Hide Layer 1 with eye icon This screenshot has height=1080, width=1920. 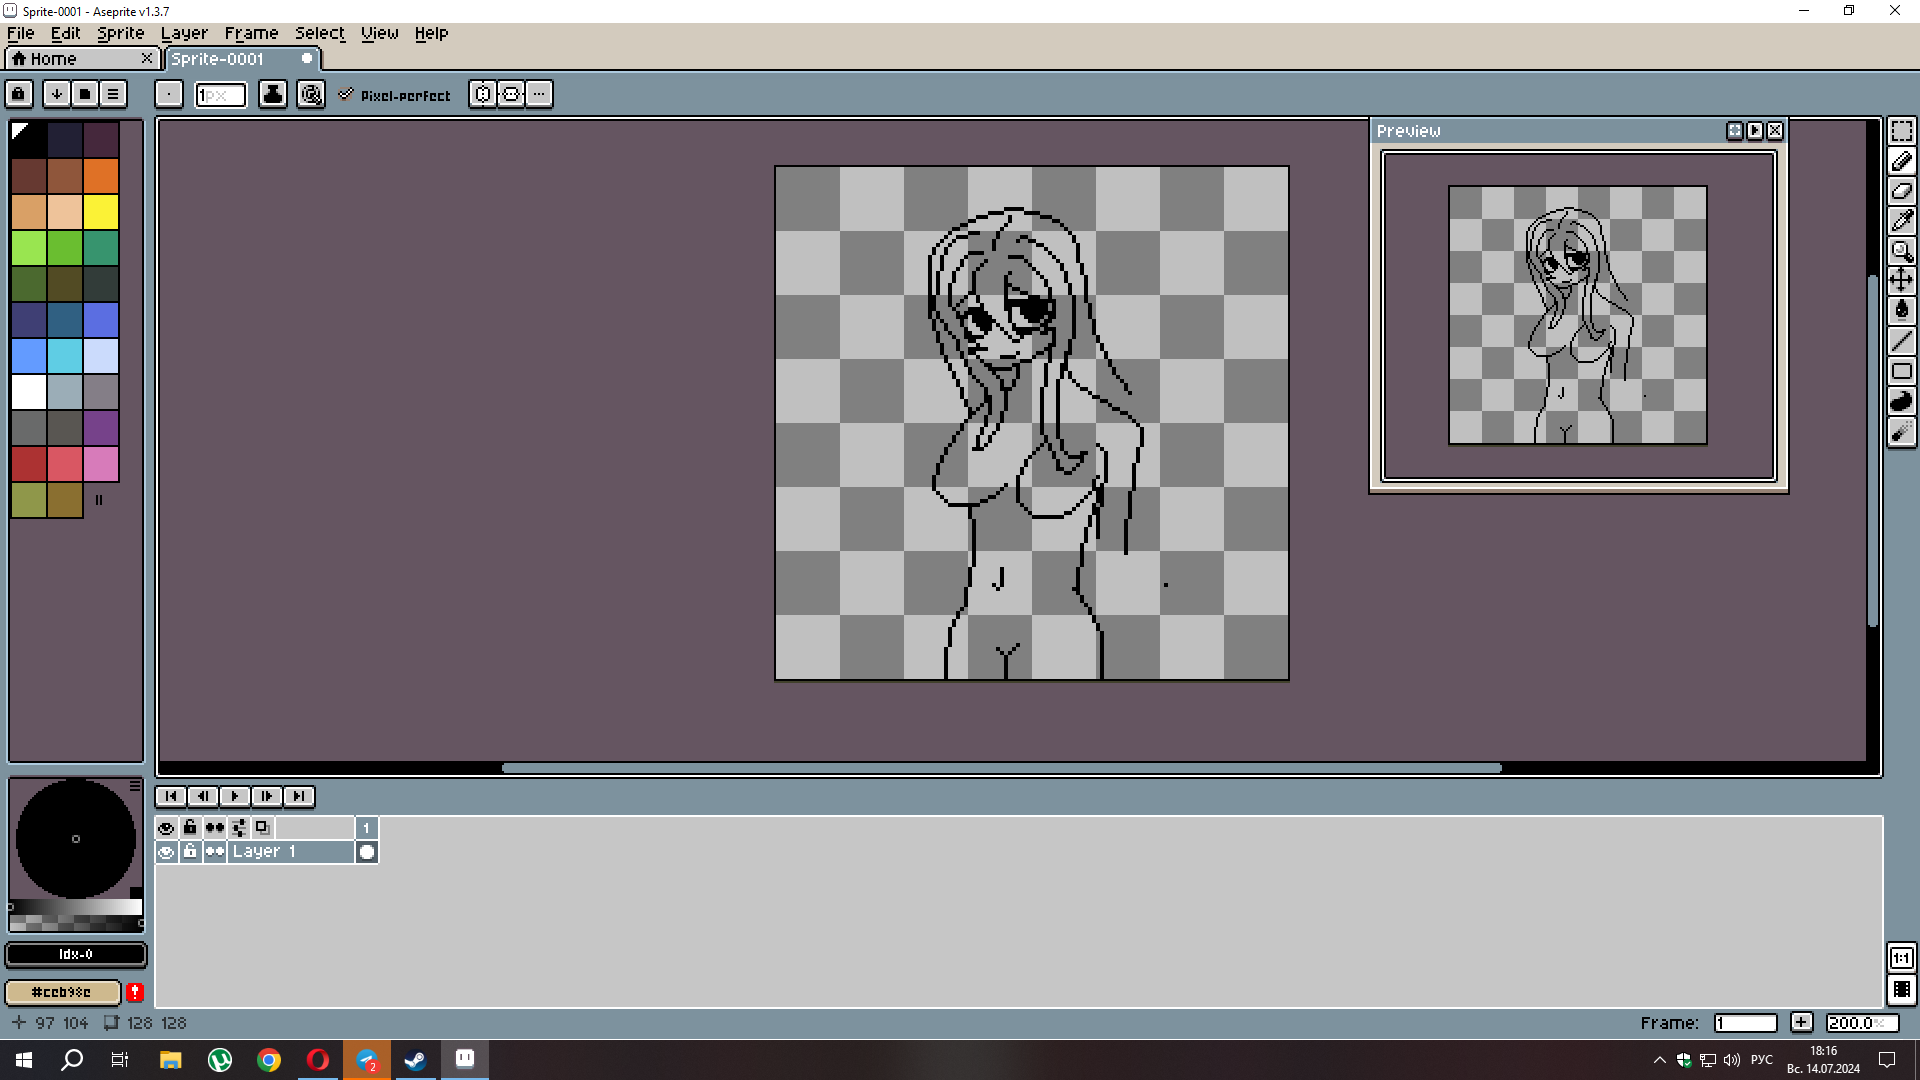point(166,852)
